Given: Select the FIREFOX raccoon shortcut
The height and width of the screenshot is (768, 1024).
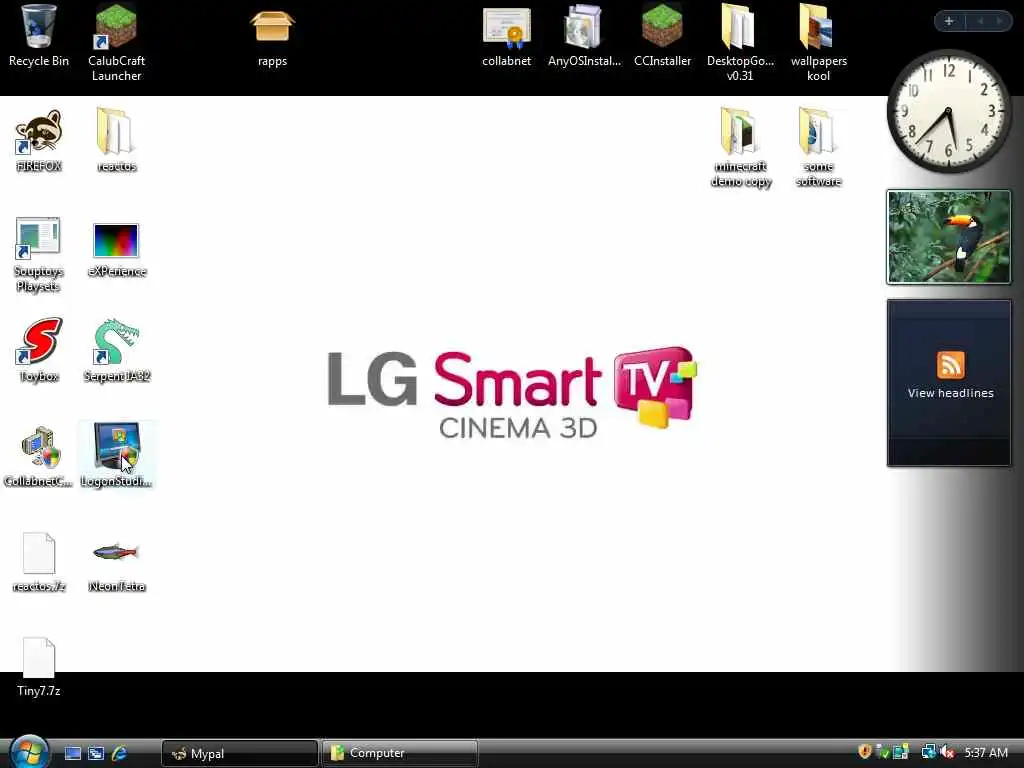Looking at the screenshot, I should pos(39,140).
